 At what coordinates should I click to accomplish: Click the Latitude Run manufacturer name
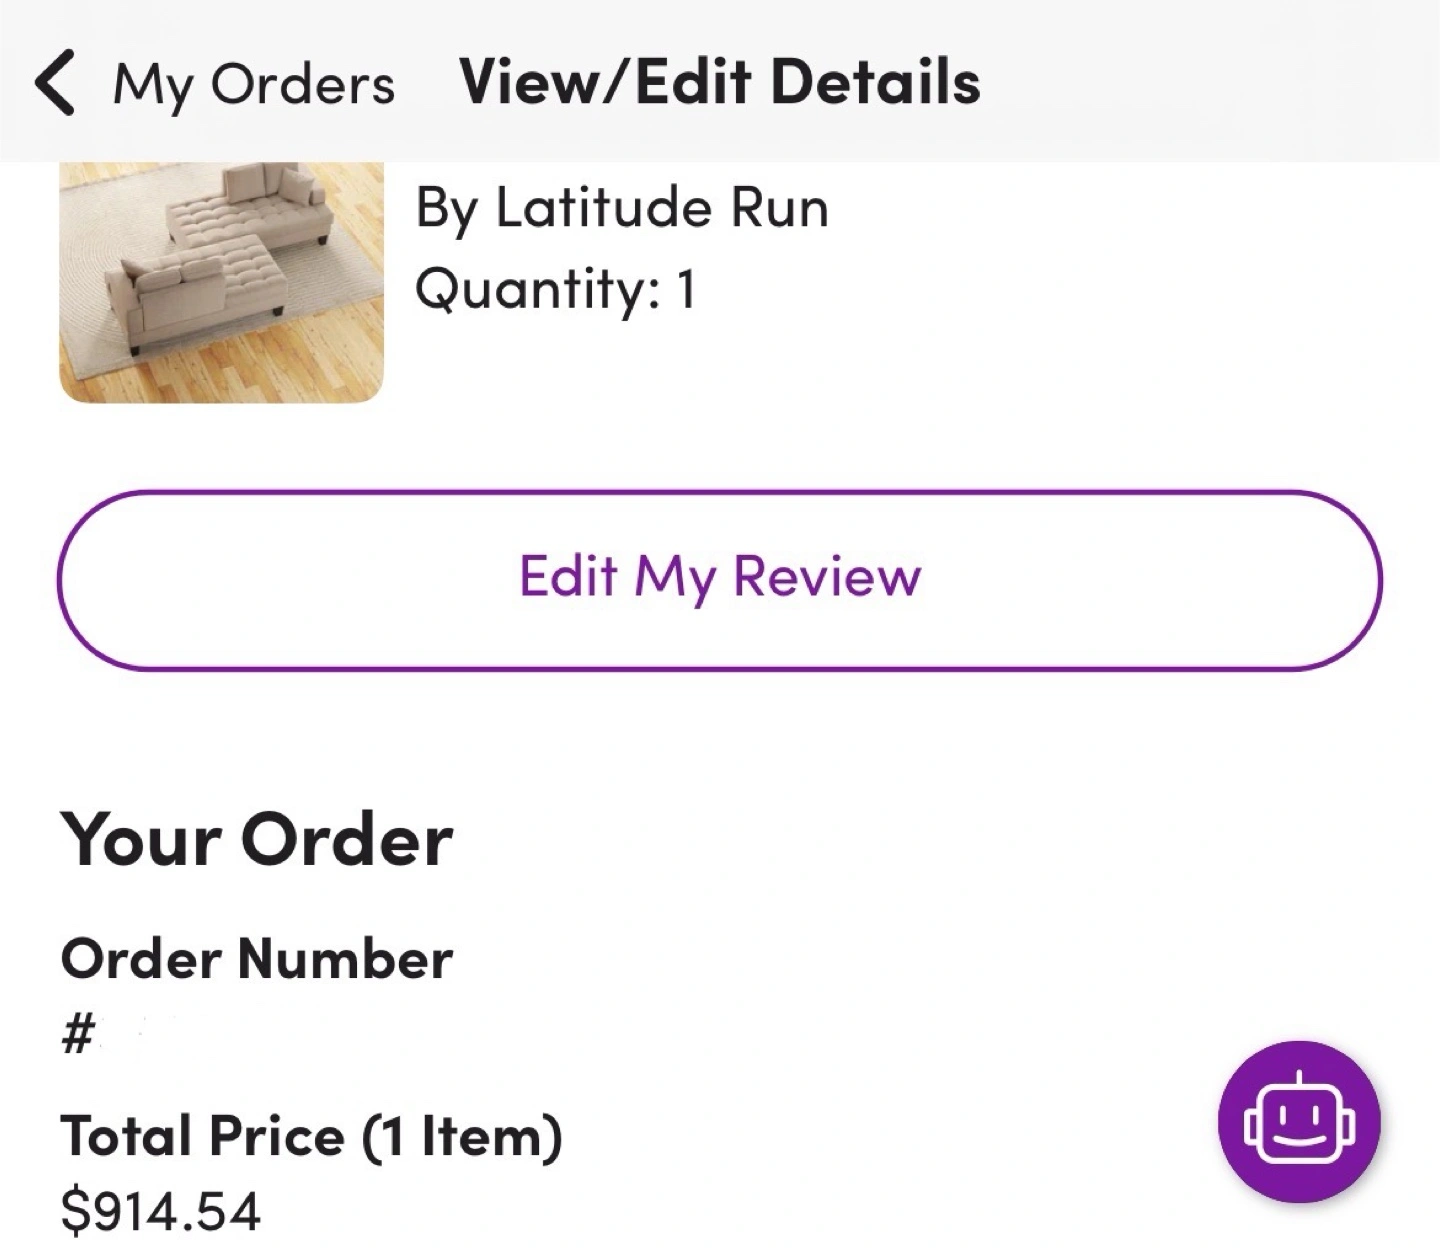(x=663, y=208)
